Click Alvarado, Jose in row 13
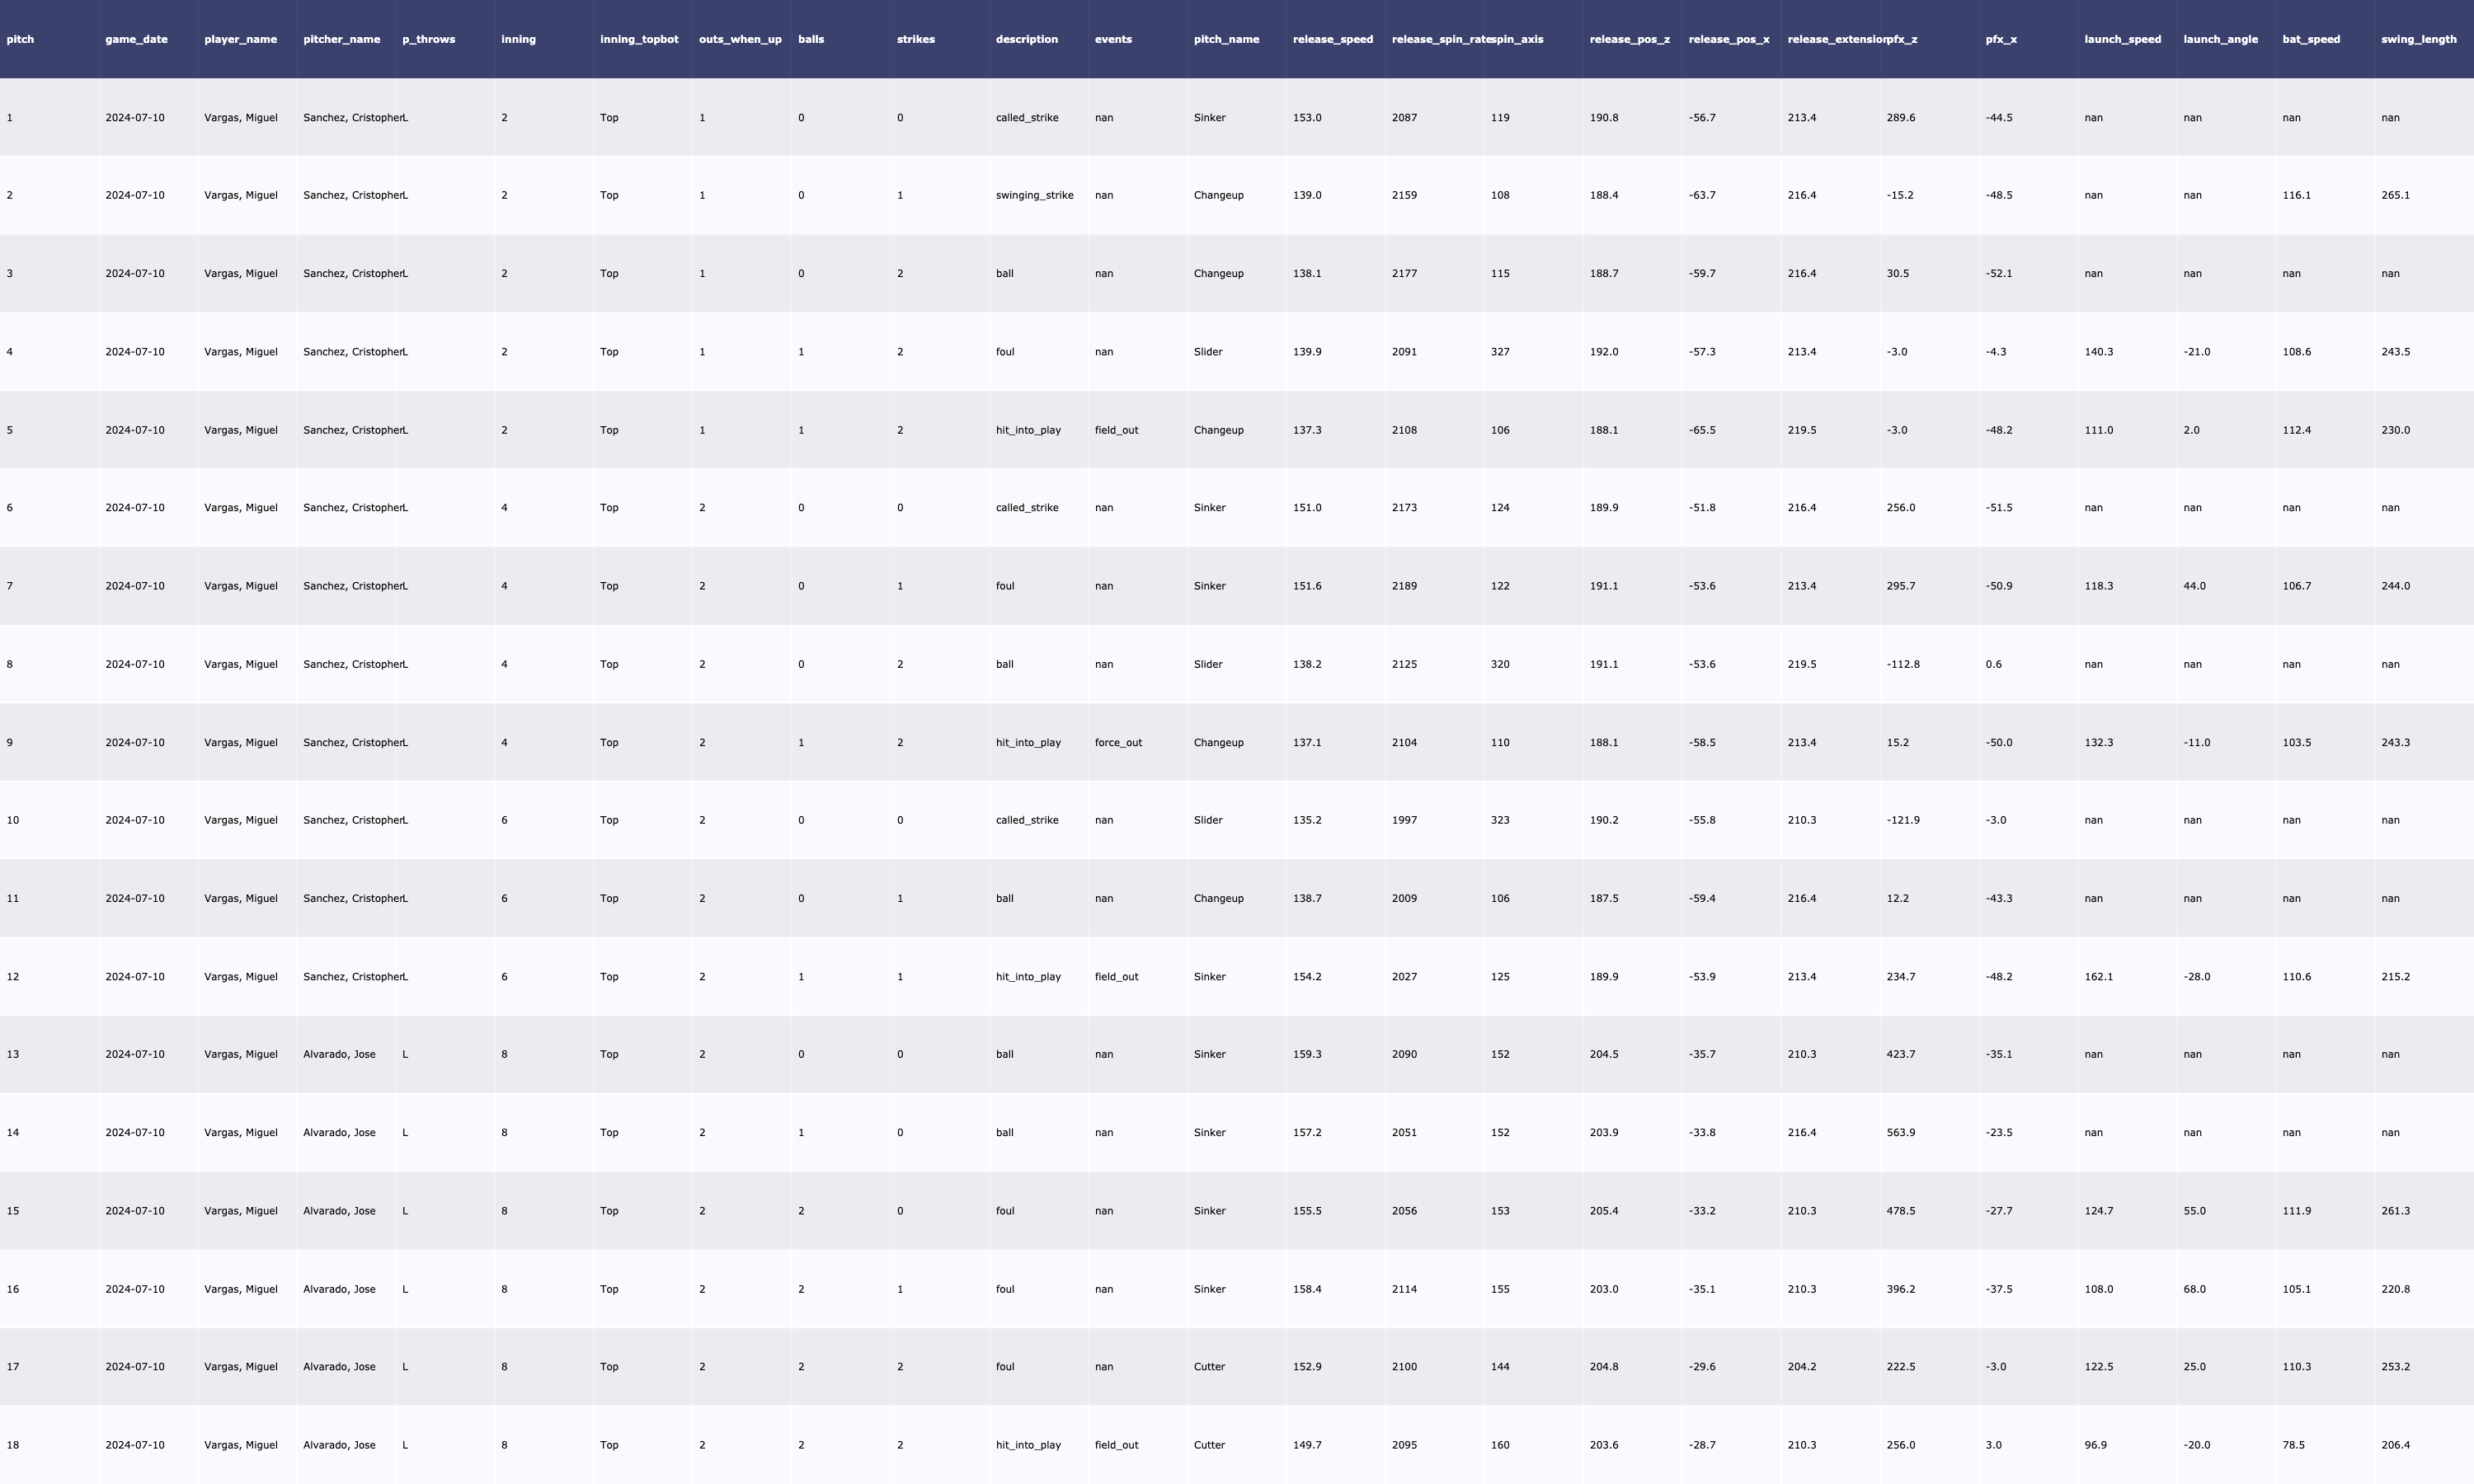Viewport: 2474px width, 1484px height. [x=339, y=1054]
